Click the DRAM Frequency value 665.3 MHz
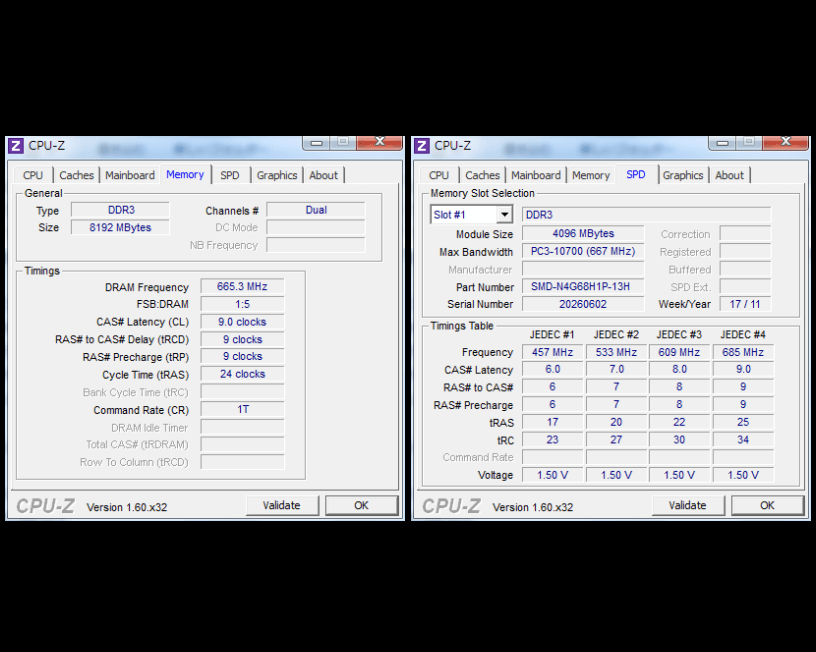This screenshot has height=652, width=816. (243, 287)
